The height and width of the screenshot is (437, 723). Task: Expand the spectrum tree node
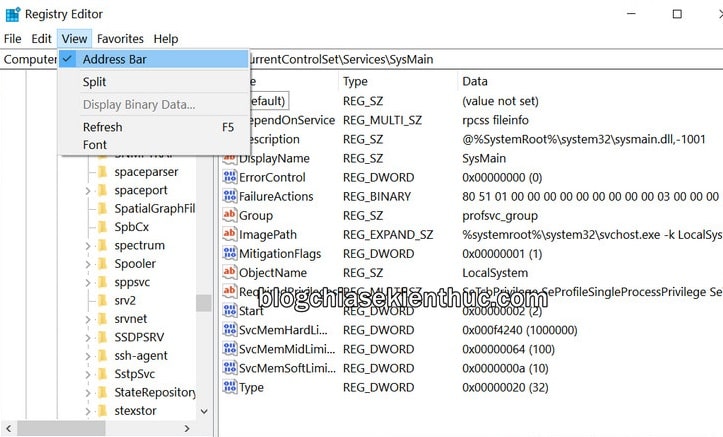coord(88,246)
